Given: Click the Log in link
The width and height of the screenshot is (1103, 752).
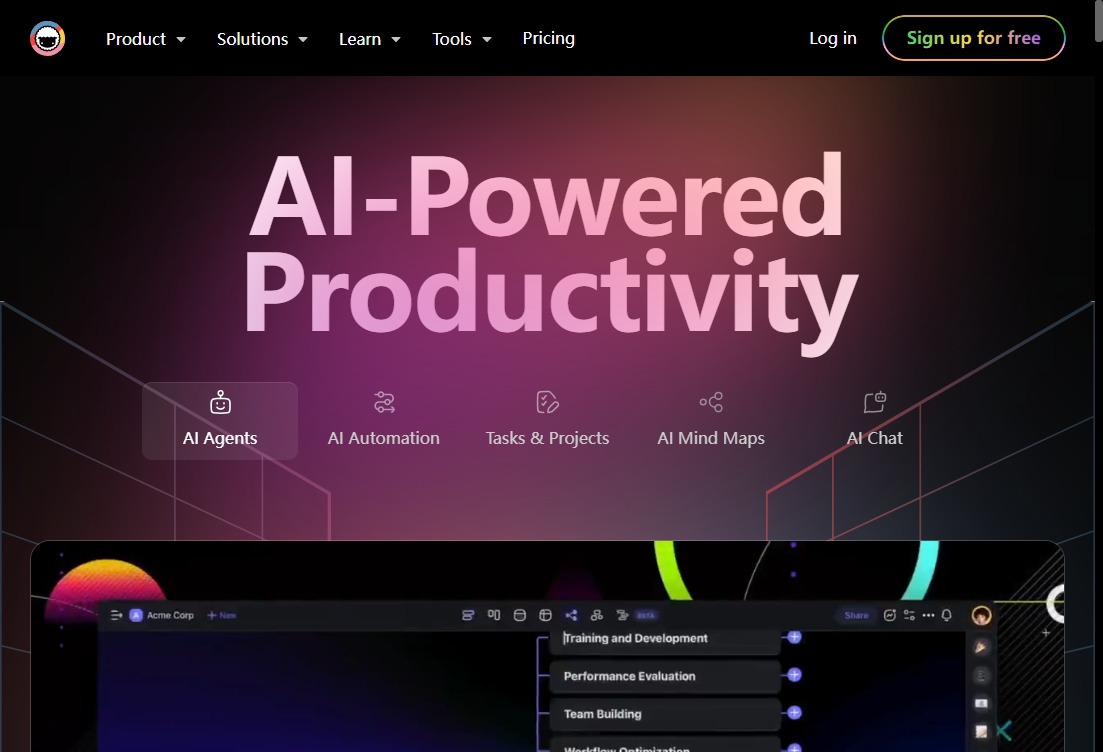Looking at the screenshot, I should 832,38.
